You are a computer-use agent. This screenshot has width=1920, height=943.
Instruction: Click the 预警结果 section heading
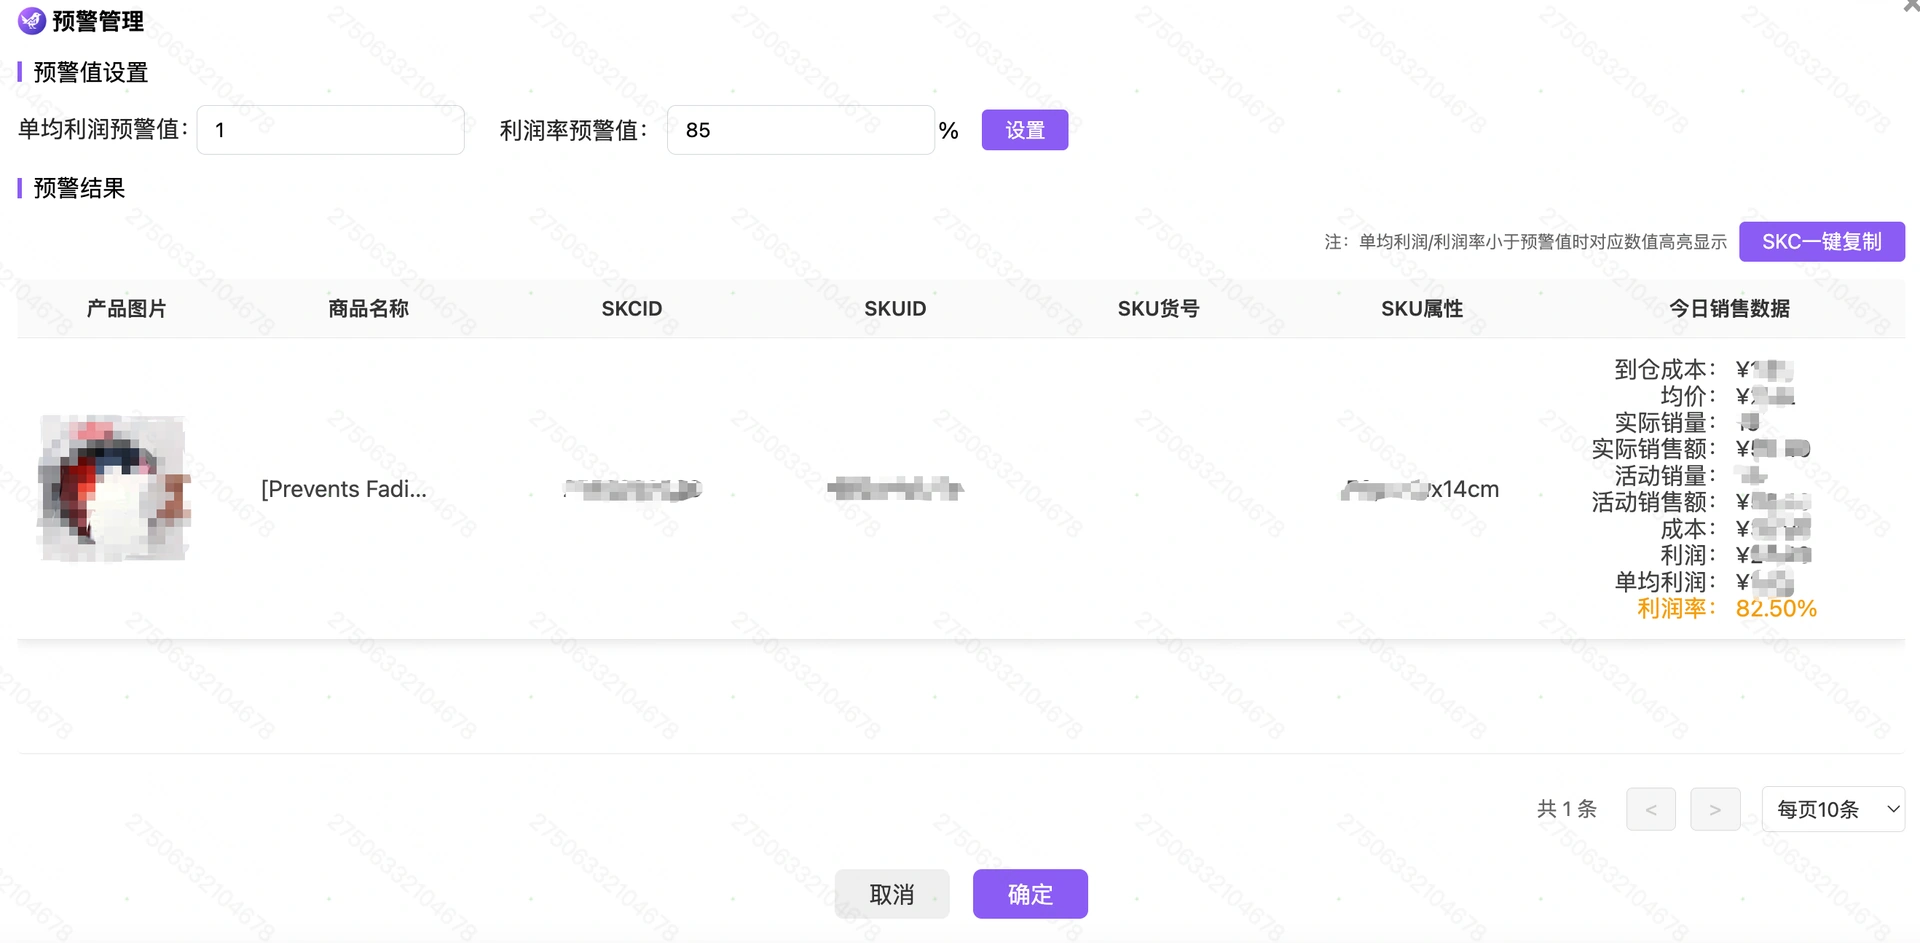click(79, 188)
